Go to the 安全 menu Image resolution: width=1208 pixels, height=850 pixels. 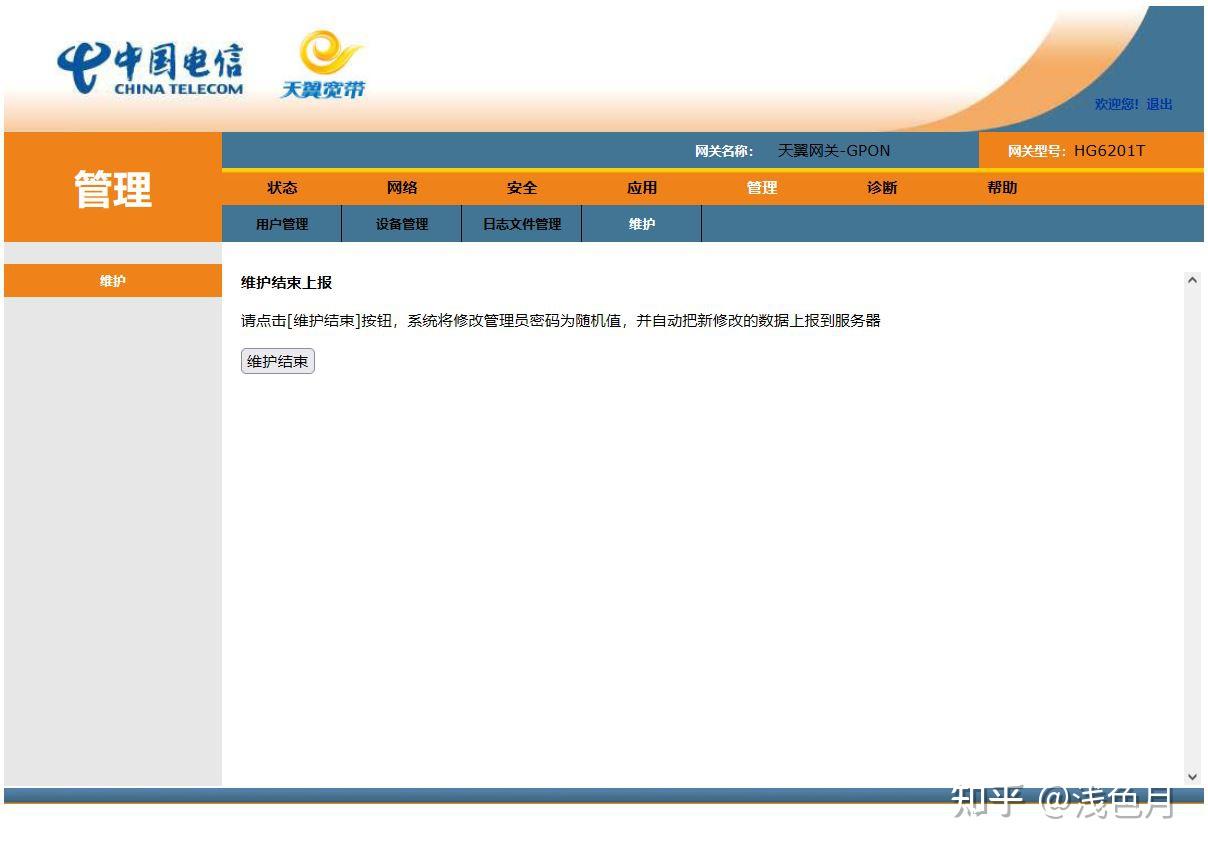522,188
